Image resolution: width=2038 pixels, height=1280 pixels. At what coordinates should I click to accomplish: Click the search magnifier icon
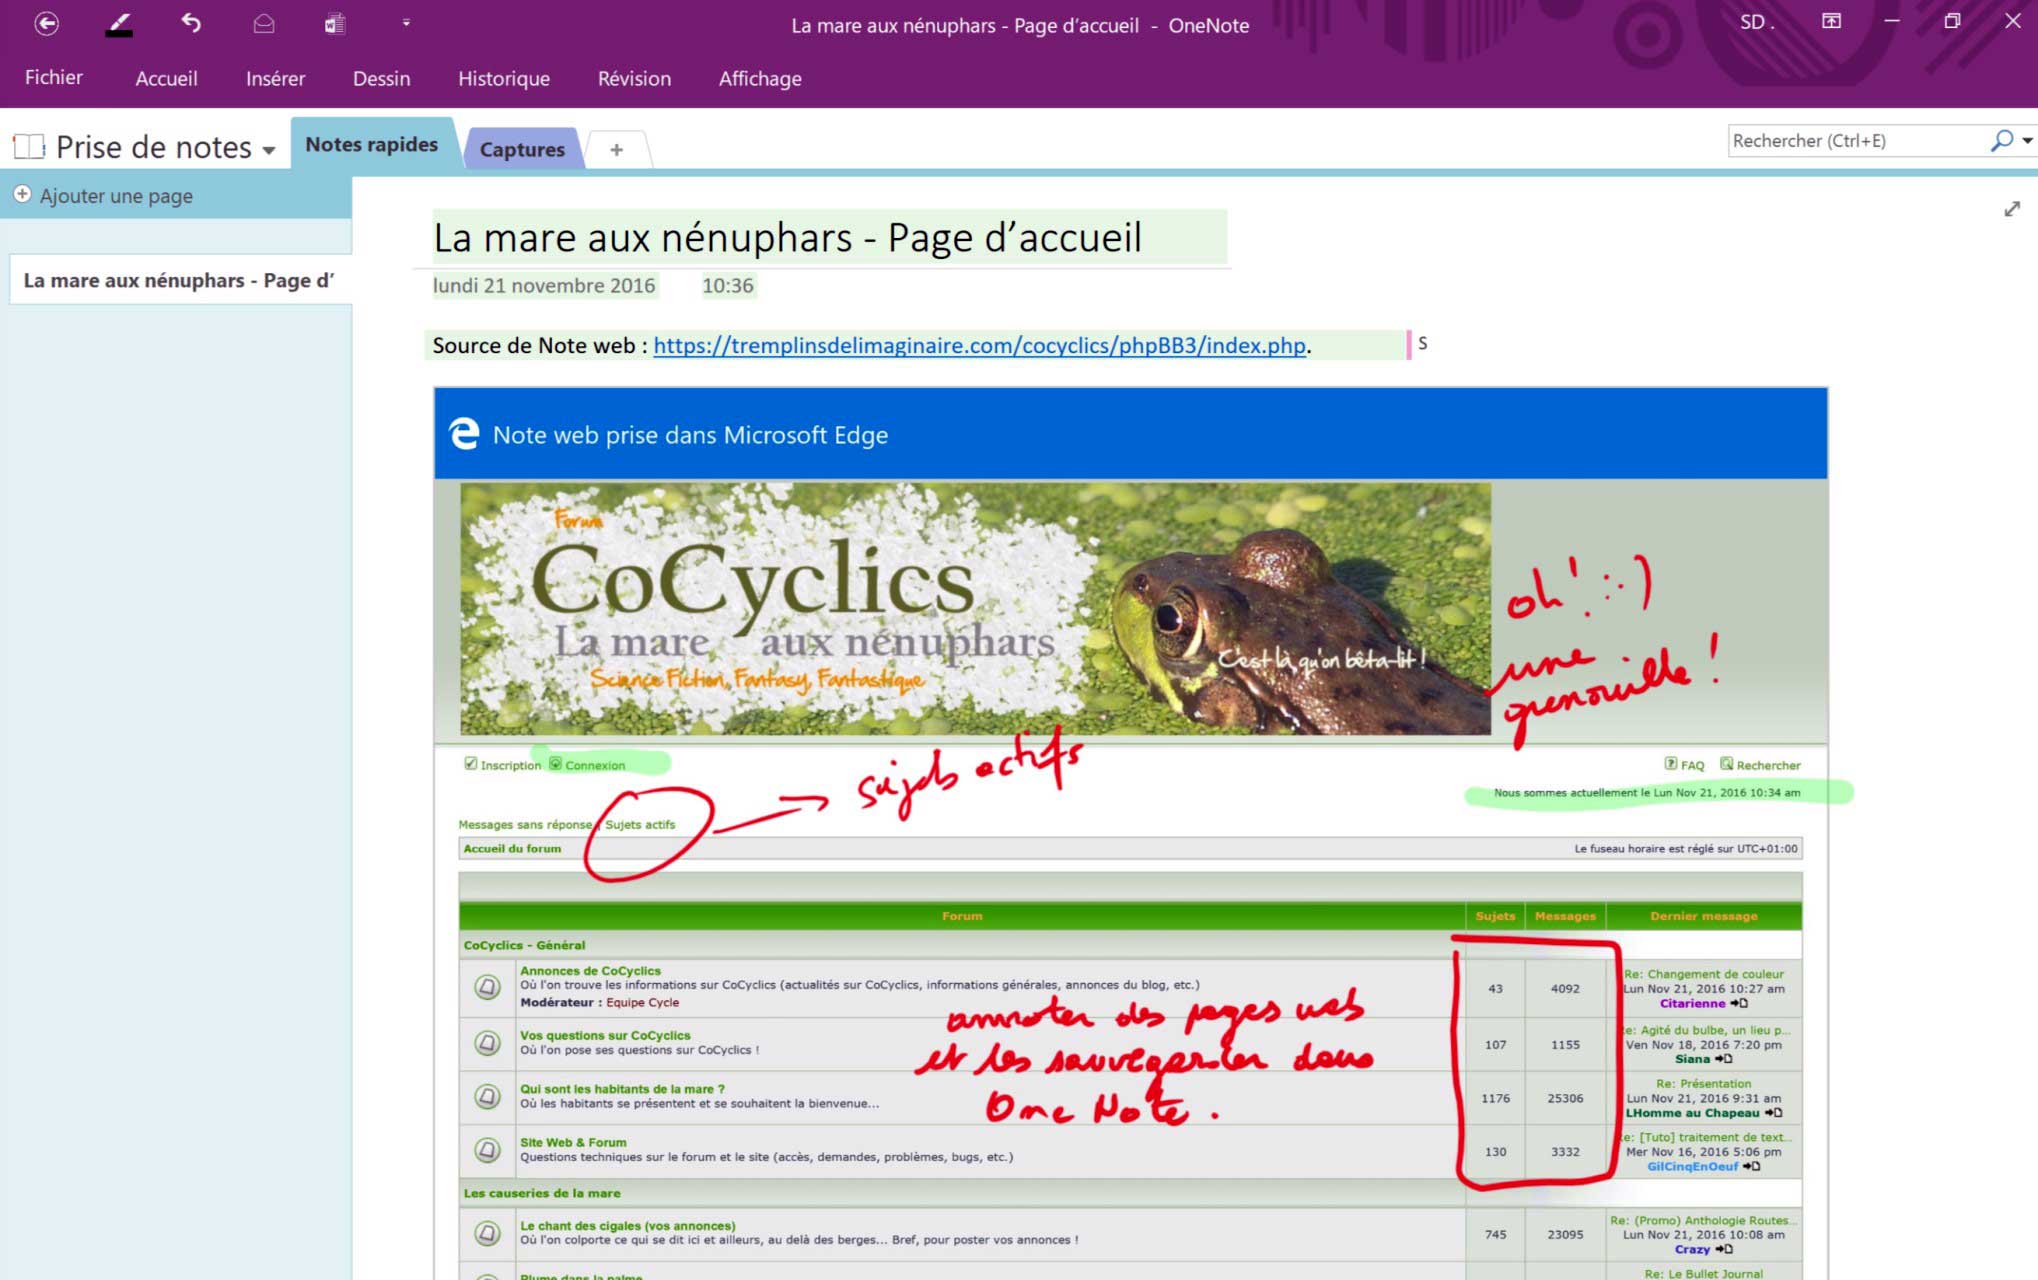2001,141
